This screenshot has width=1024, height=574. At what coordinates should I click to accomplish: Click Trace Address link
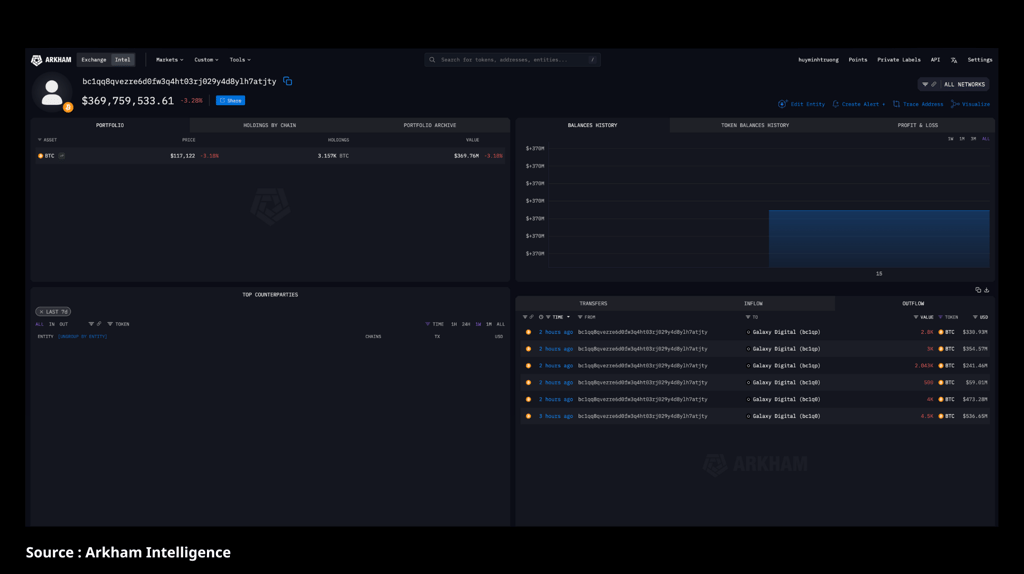tap(918, 104)
